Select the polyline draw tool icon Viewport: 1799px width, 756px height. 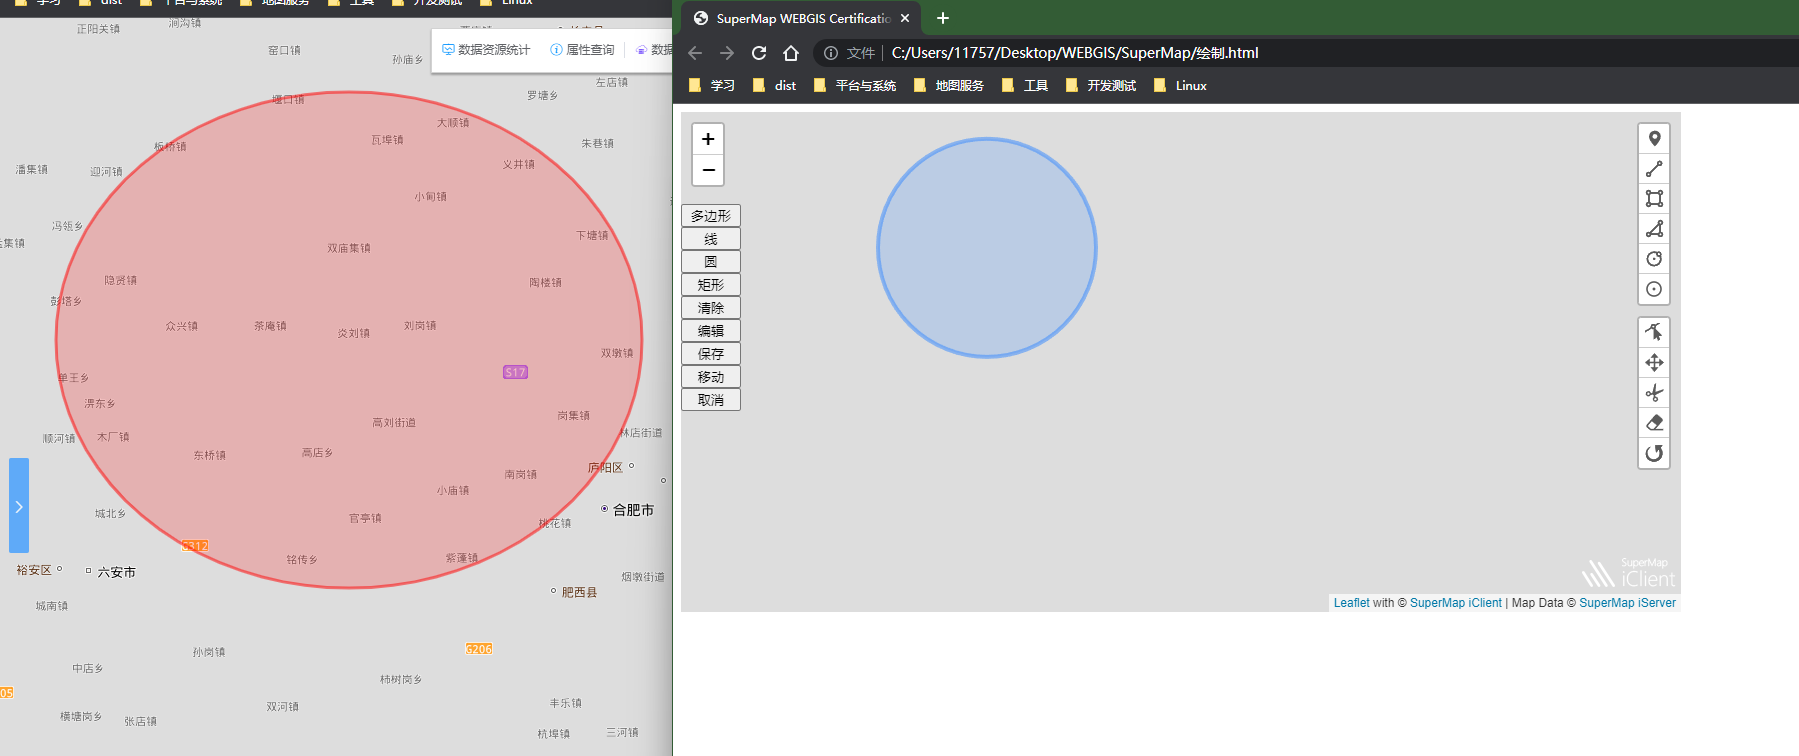[x=1654, y=169]
